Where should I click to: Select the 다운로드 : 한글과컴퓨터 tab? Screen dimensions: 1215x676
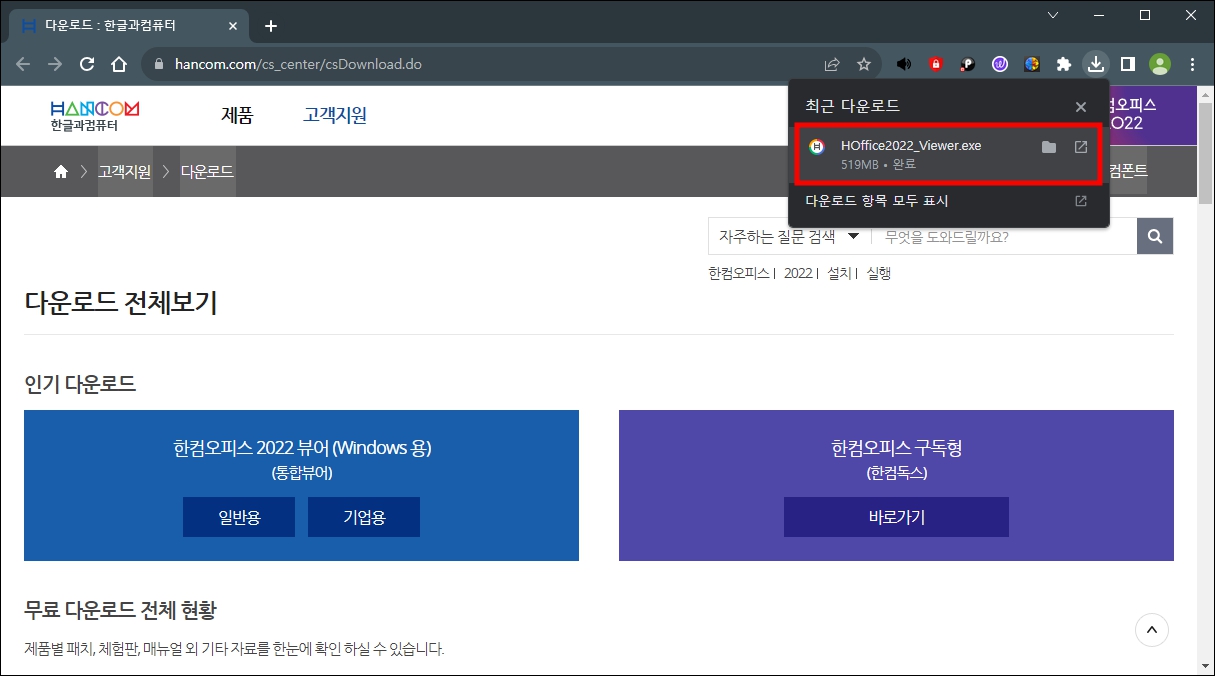[x=127, y=26]
